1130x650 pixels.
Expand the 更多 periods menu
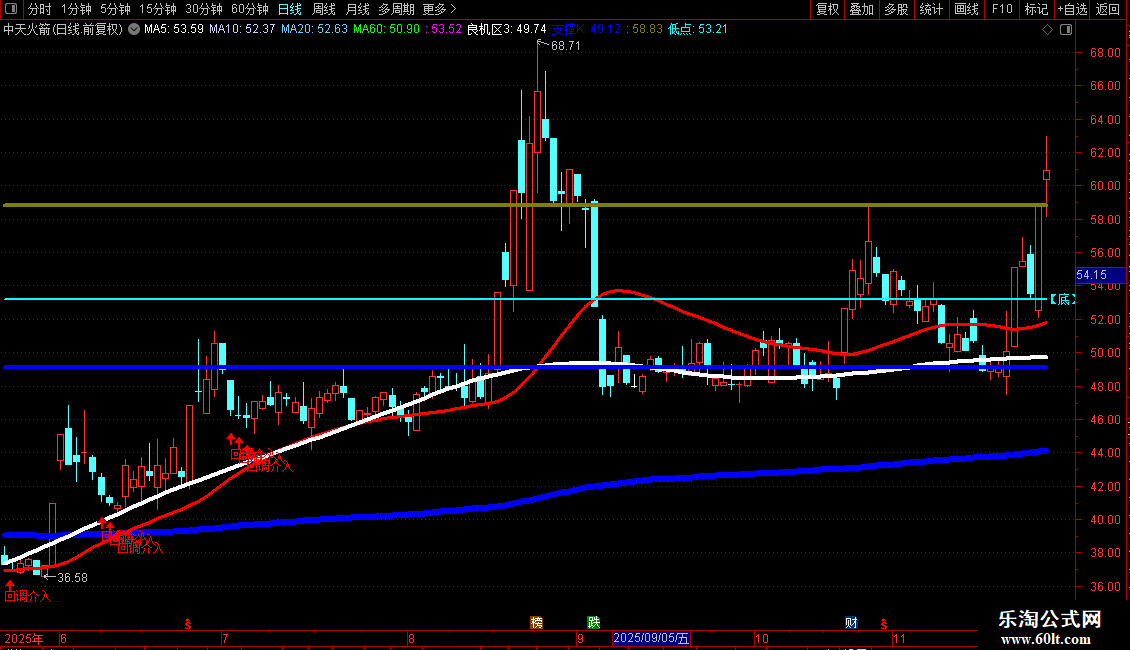[439, 9]
